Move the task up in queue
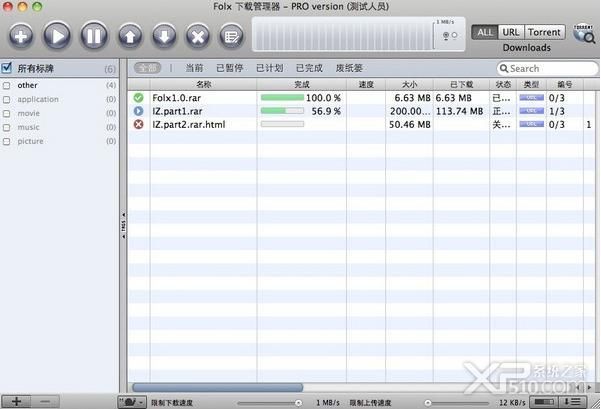This screenshot has height=409, width=601. 130,37
